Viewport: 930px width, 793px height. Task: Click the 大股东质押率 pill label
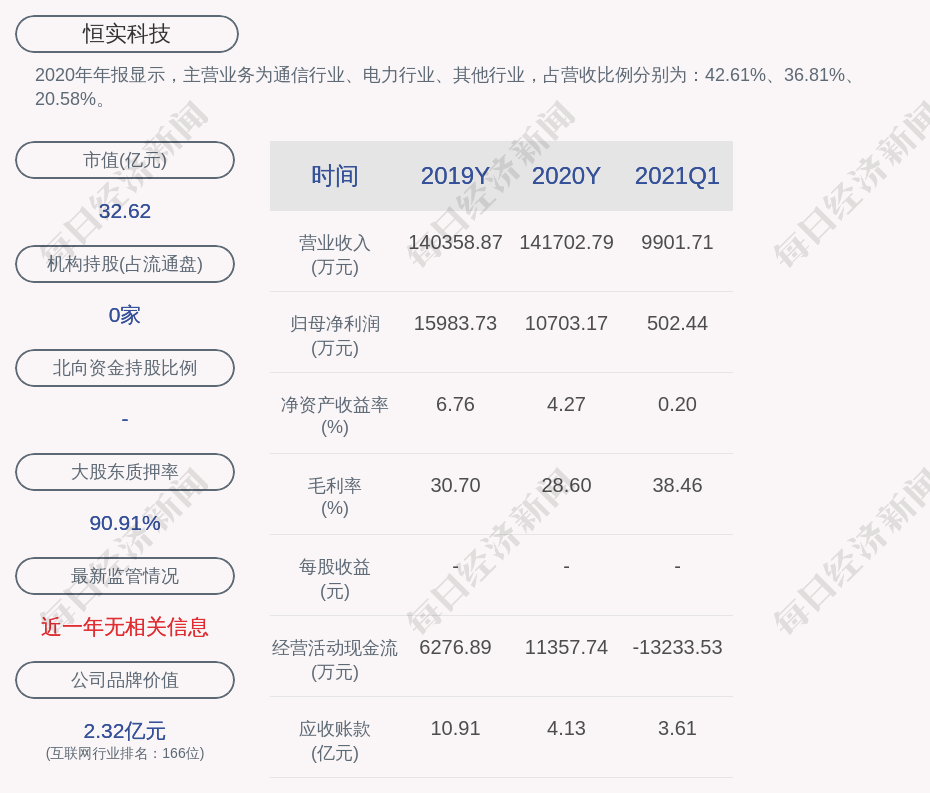tap(125, 472)
